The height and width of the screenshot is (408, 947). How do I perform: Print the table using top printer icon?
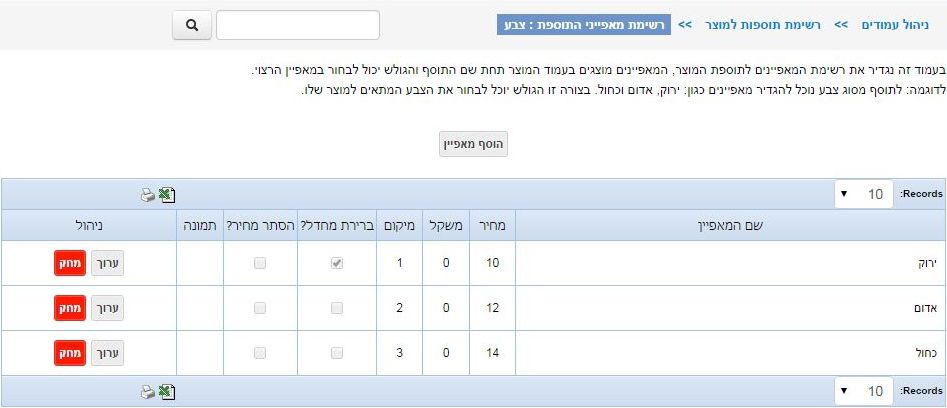point(148,195)
